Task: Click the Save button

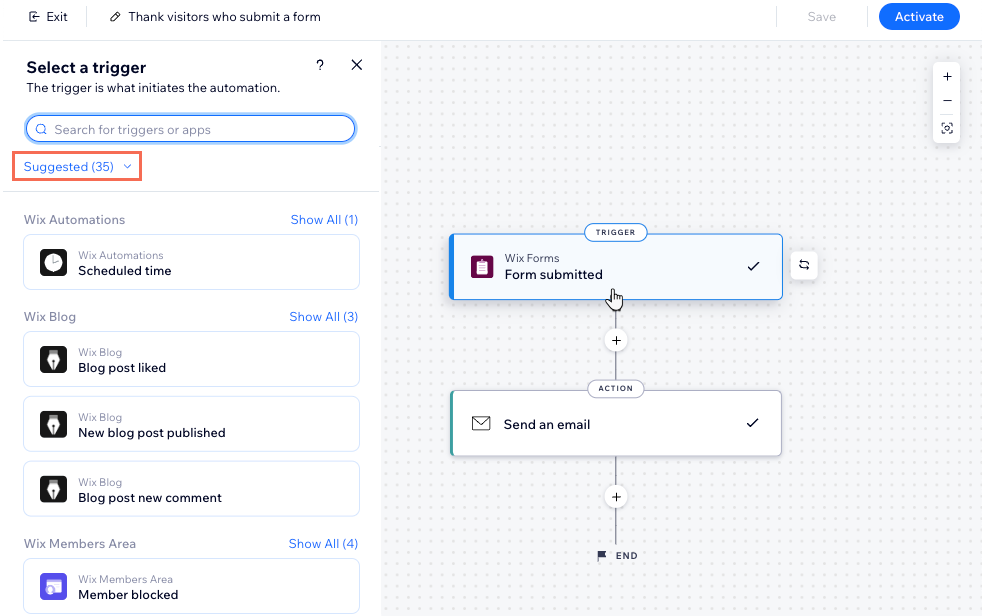Action: click(x=821, y=17)
